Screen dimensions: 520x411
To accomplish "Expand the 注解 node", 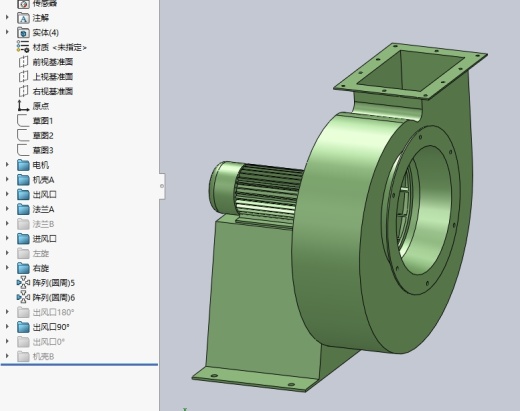I will tap(7, 17).
